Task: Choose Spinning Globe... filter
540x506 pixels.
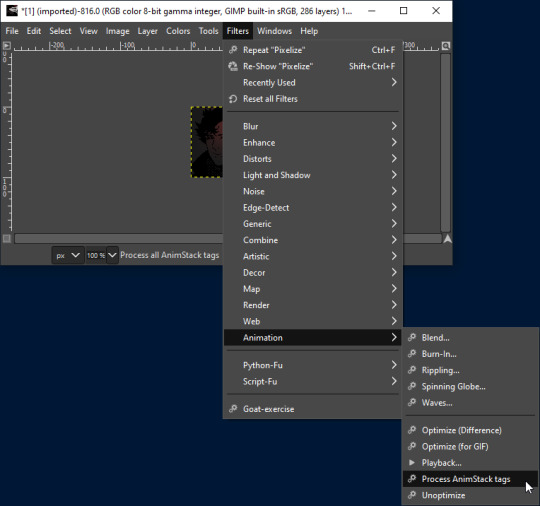Action: point(470,386)
